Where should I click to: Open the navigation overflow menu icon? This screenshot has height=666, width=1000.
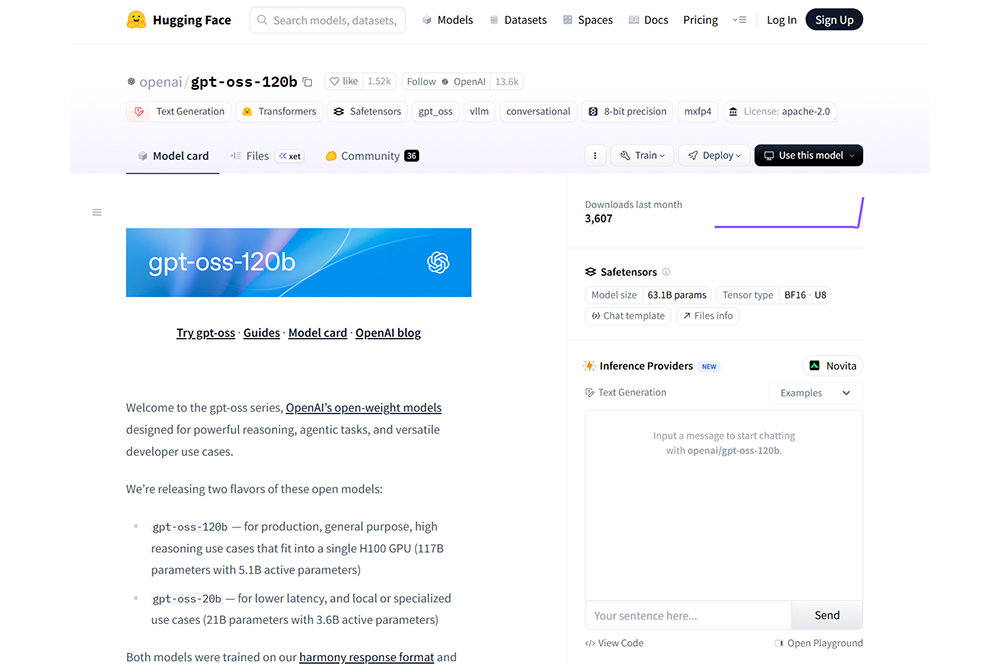[x=739, y=20]
